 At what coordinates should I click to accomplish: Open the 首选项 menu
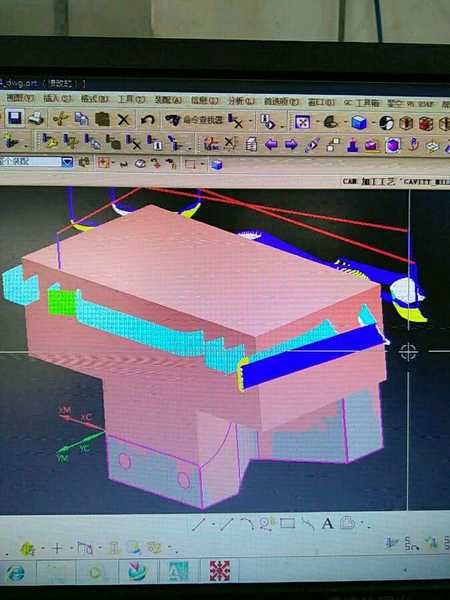pyautogui.click(x=281, y=101)
